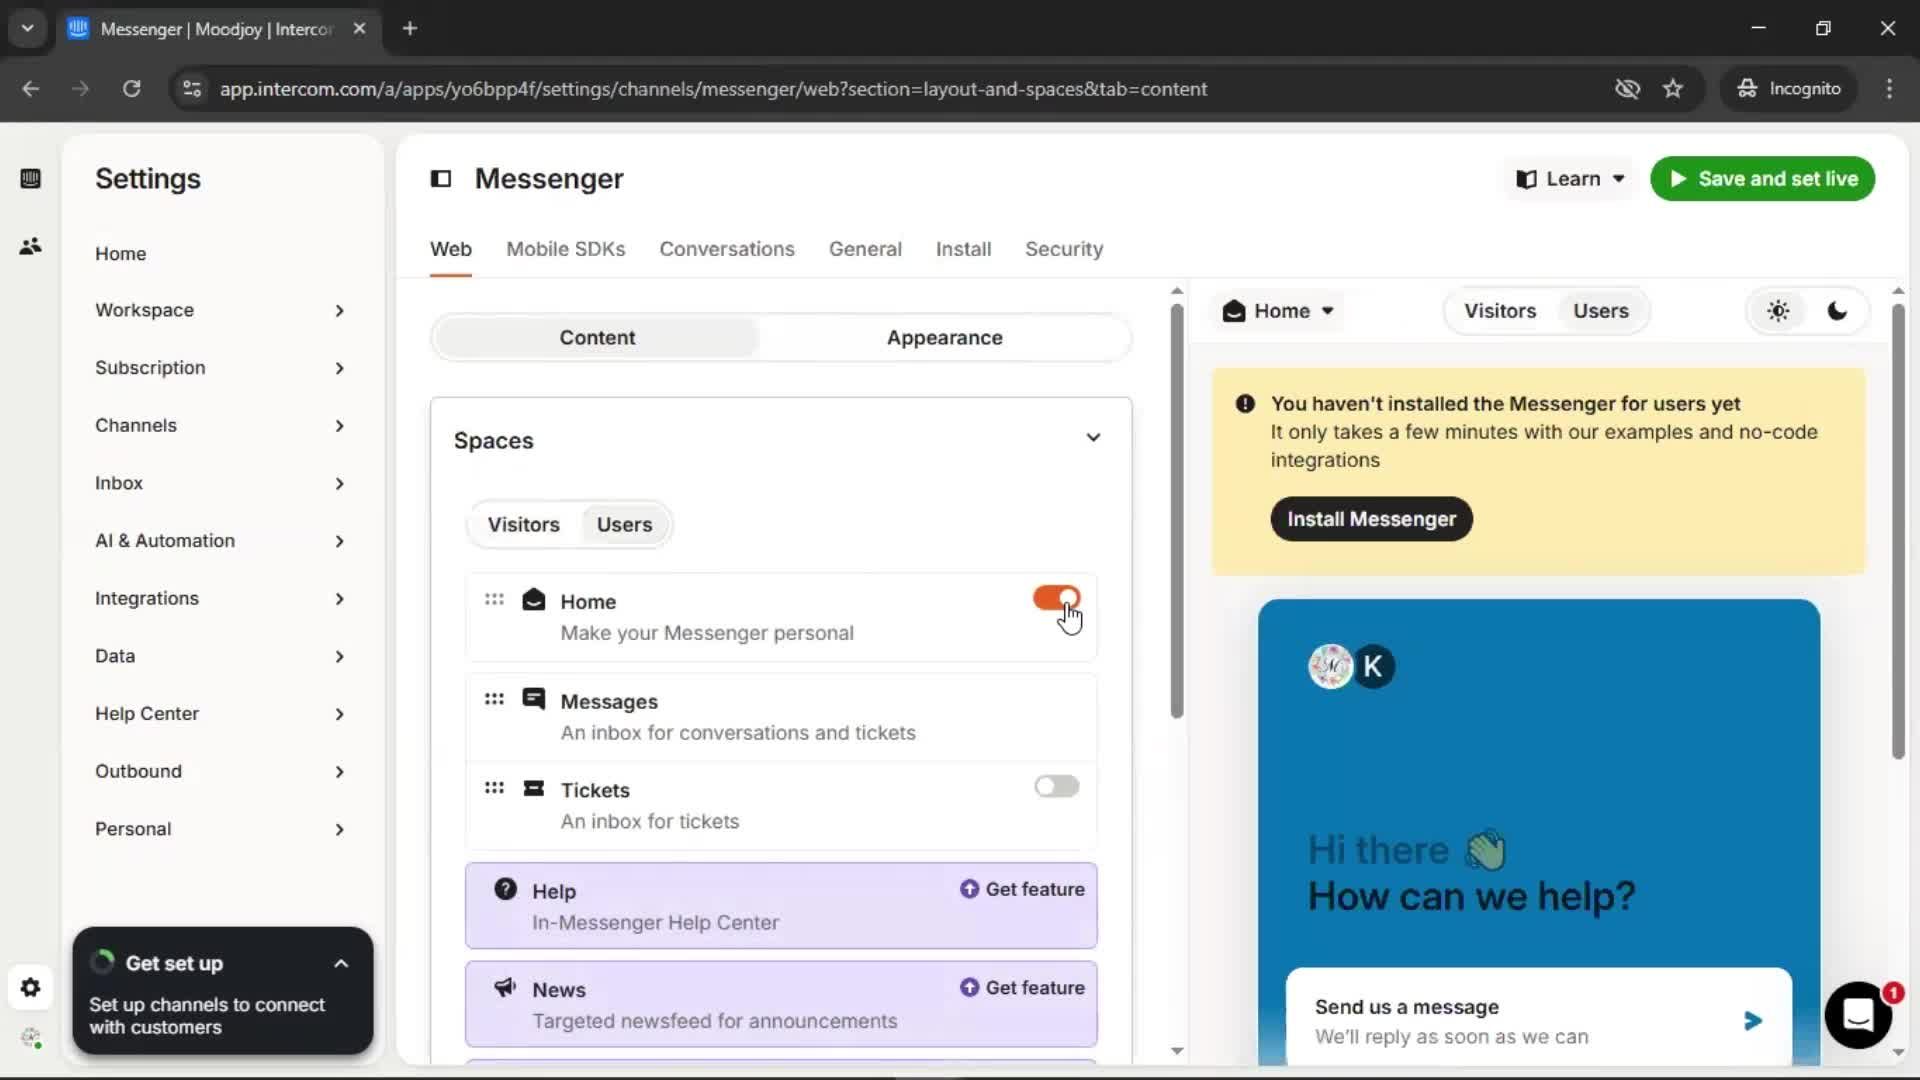Select Visitors in Spaces segmented control
The width and height of the screenshot is (1920, 1080).
click(x=523, y=525)
